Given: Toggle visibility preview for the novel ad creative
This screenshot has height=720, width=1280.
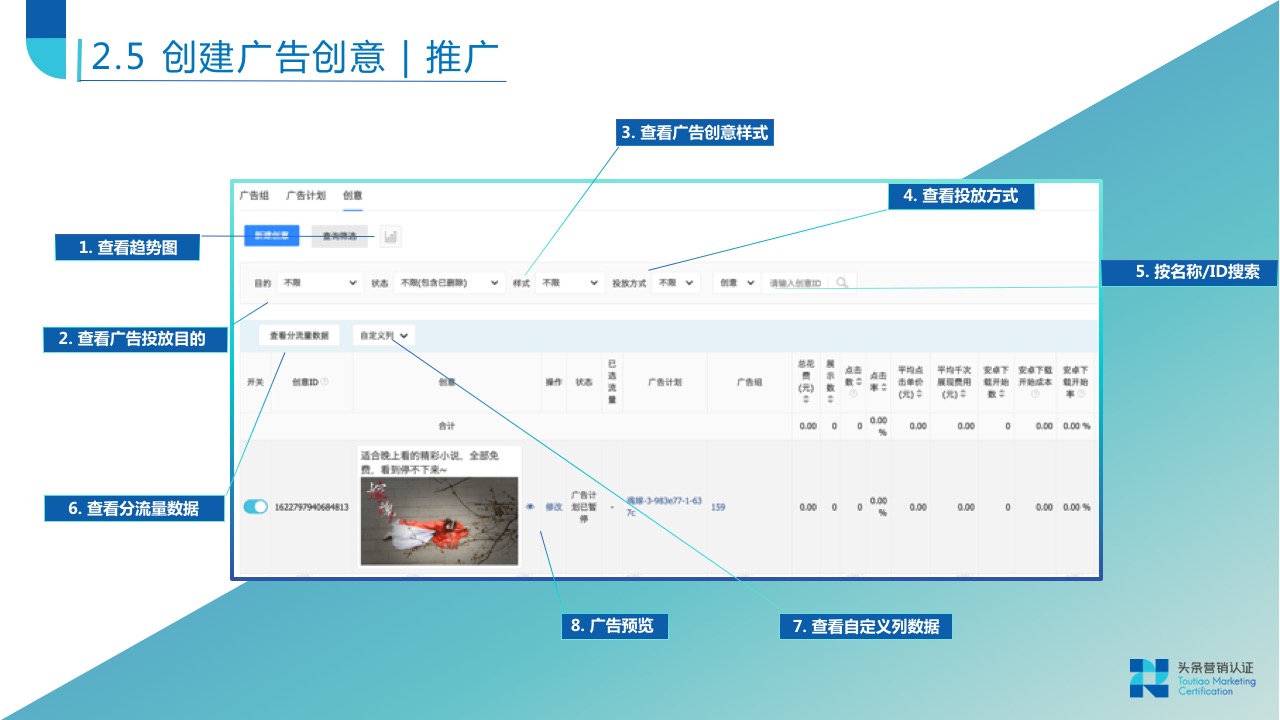Looking at the screenshot, I should (528, 507).
